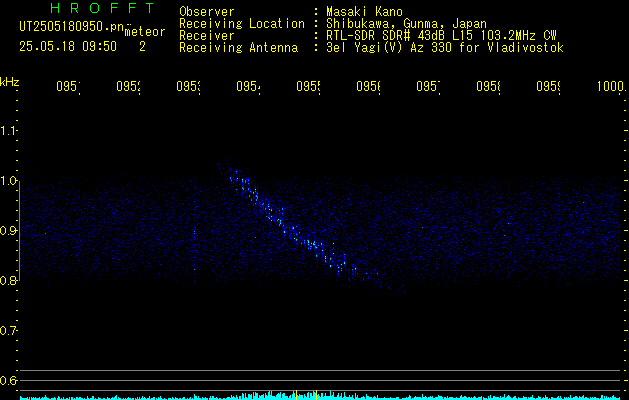
Task: Click the 0951 time axis marker
Action: coord(68,87)
